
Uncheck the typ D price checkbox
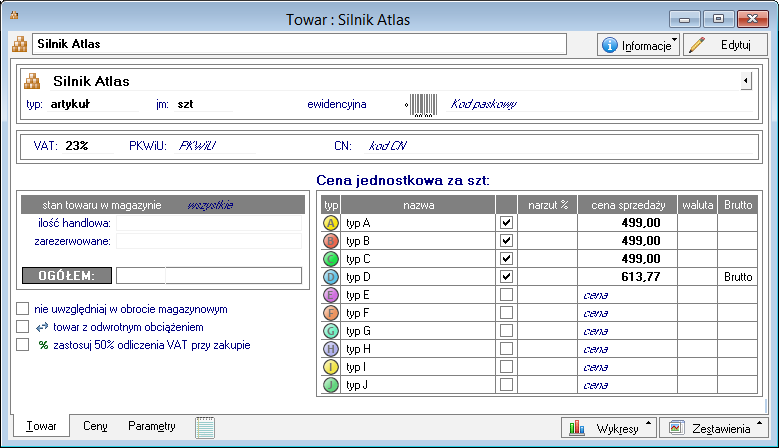(506, 276)
